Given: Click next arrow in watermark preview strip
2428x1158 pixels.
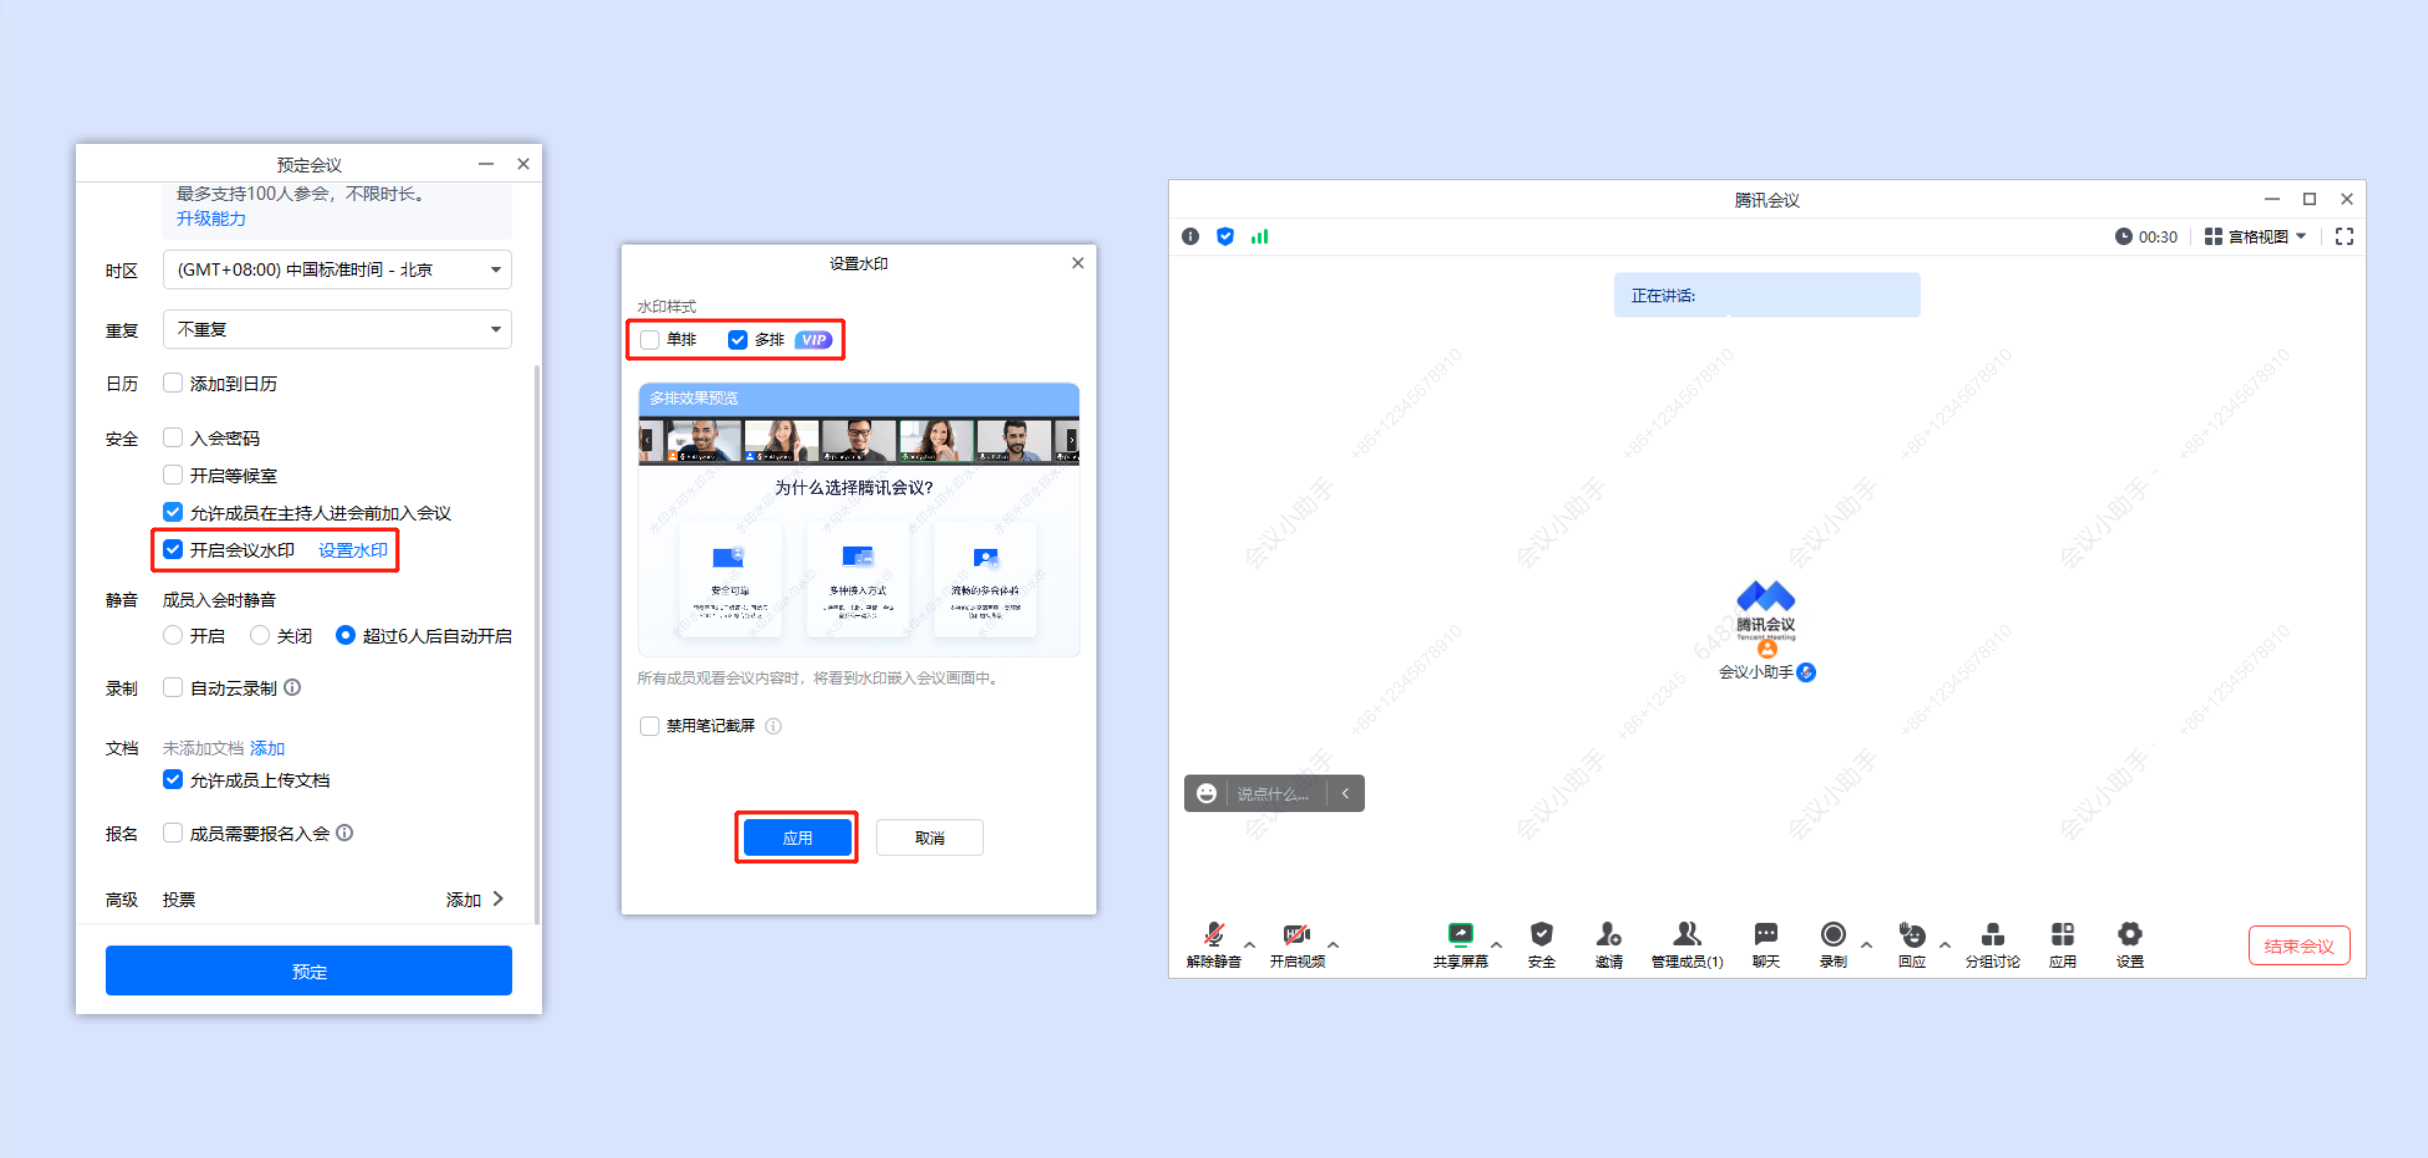Looking at the screenshot, I should 1071,440.
